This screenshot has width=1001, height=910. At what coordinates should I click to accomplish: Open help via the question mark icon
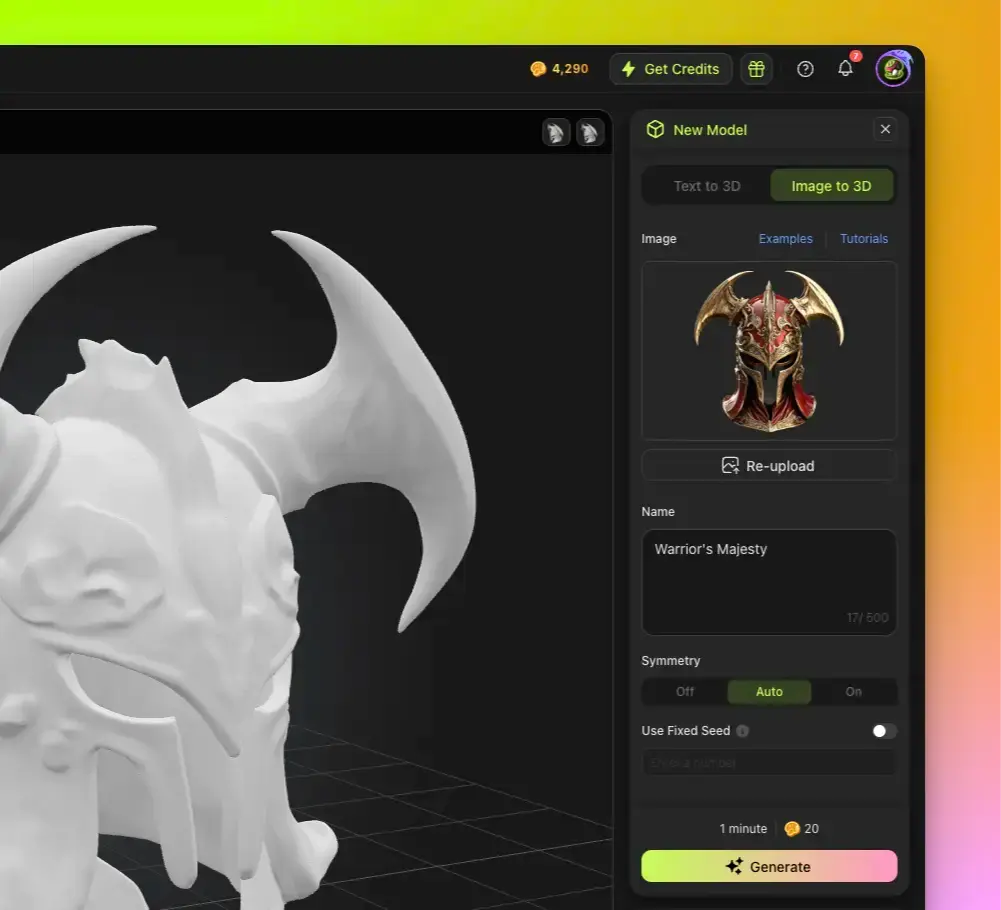tap(805, 69)
